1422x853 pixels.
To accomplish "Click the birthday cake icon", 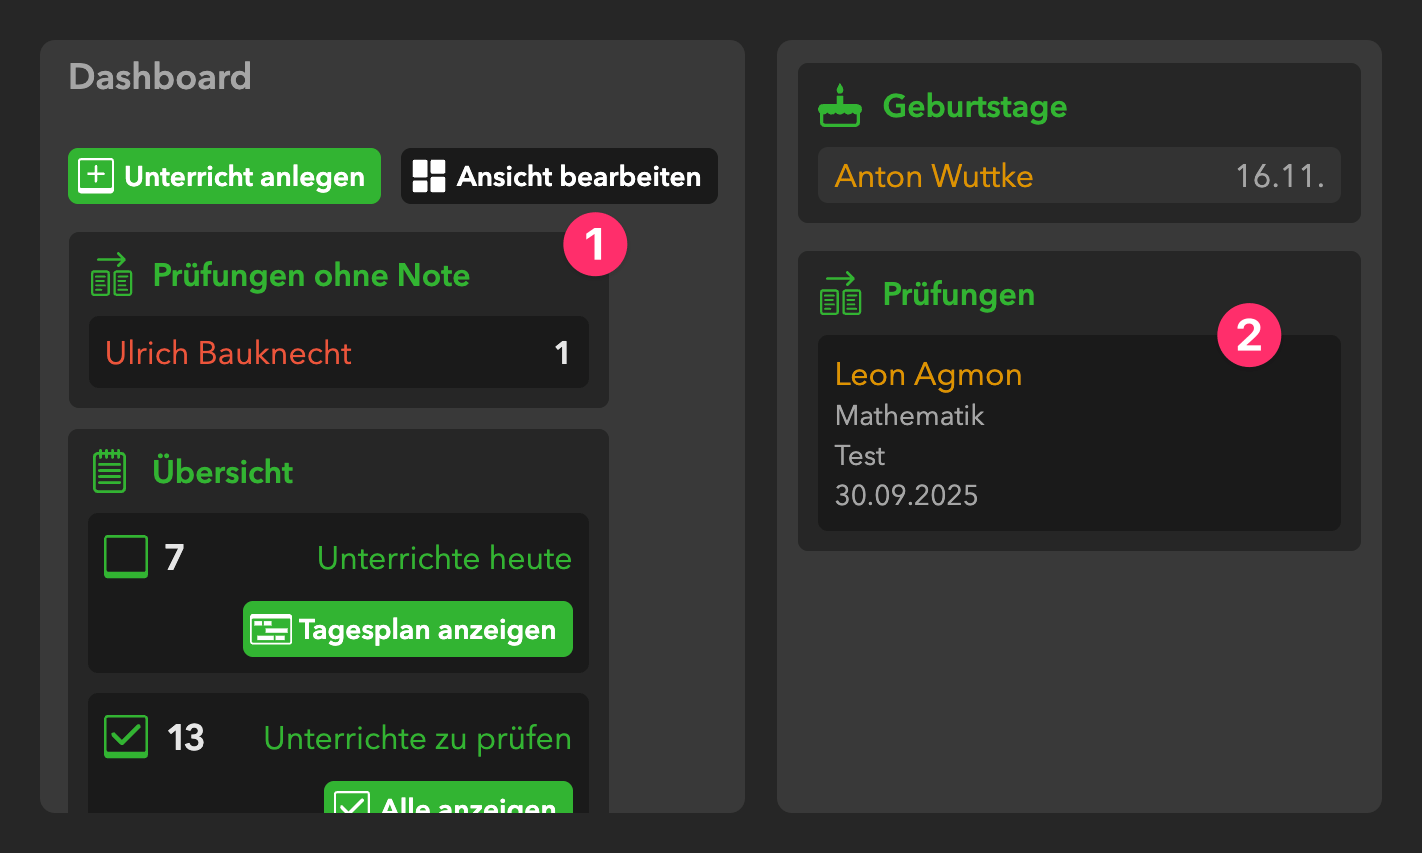I will 840,106.
